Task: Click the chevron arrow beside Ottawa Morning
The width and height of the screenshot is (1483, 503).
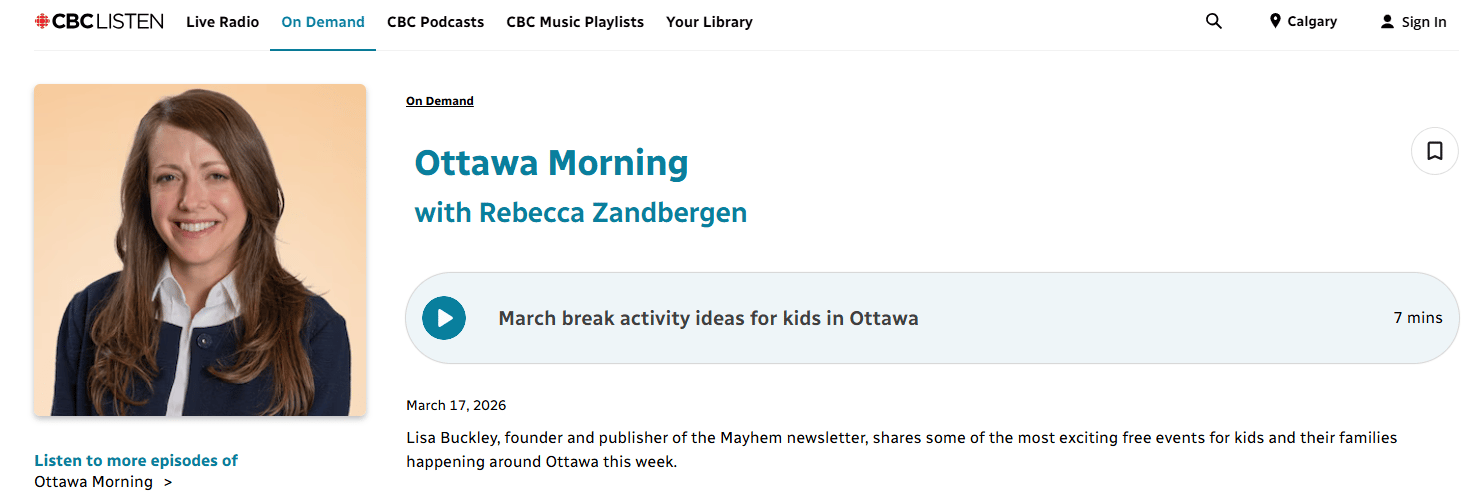Action: (x=167, y=483)
